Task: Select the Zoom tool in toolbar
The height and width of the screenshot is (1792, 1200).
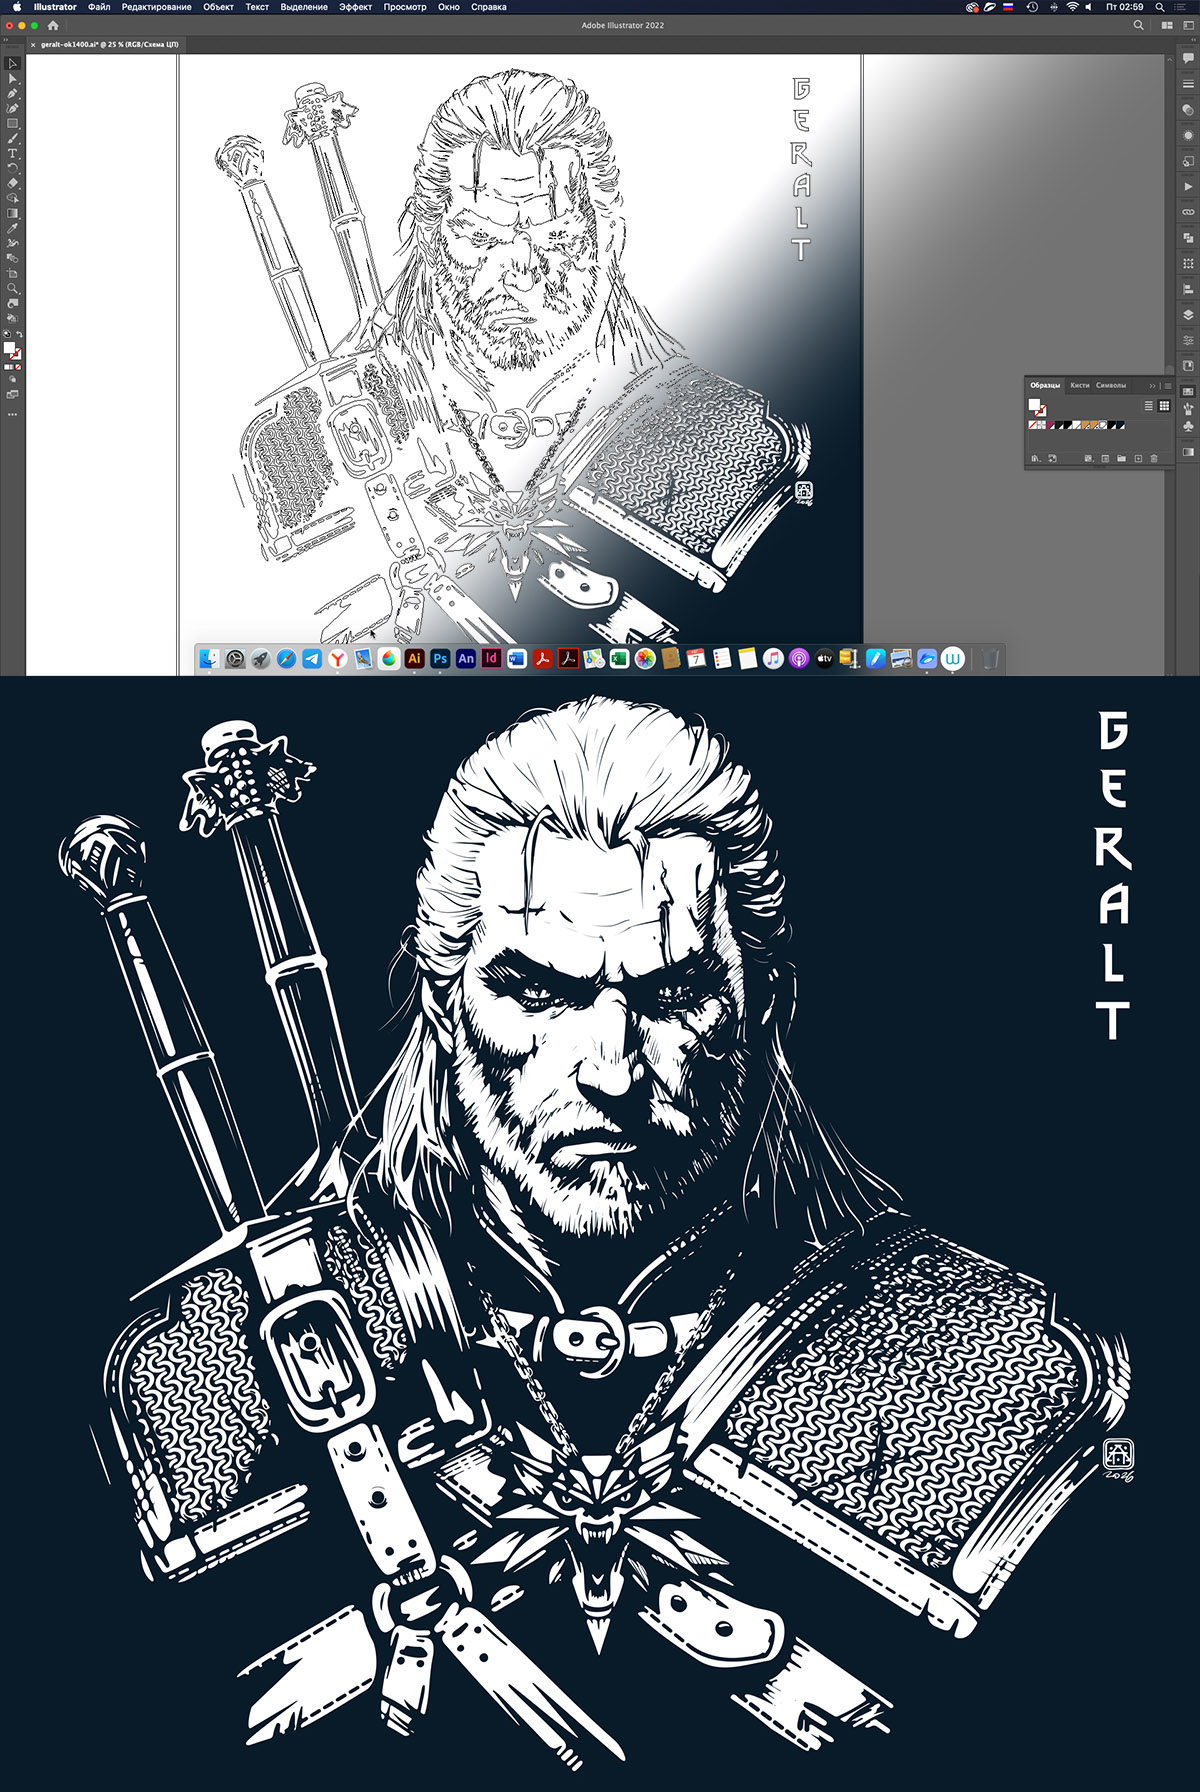Action: click(12, 288)
